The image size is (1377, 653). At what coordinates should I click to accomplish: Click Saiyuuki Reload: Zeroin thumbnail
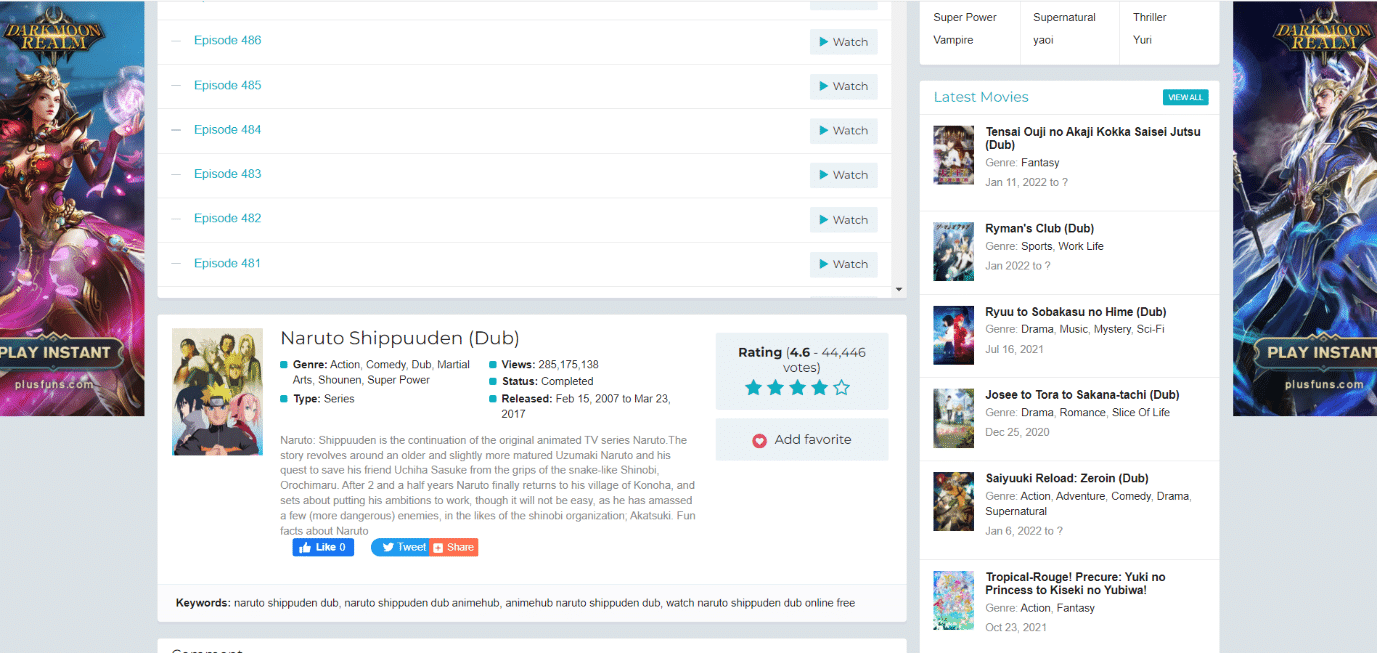[953, 501]
